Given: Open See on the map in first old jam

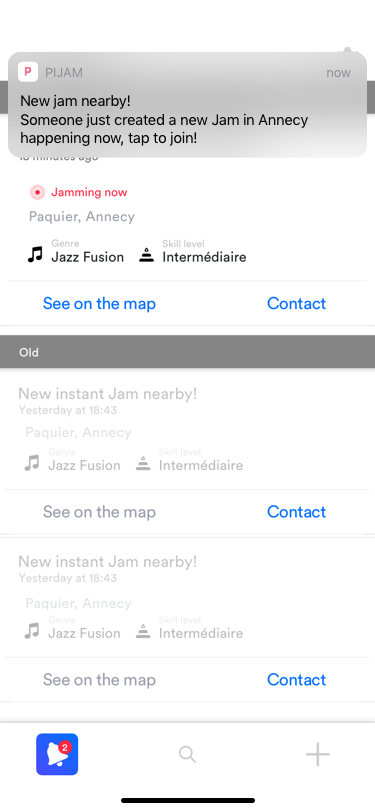Looking at the screenshot, I should pos(99,512).
